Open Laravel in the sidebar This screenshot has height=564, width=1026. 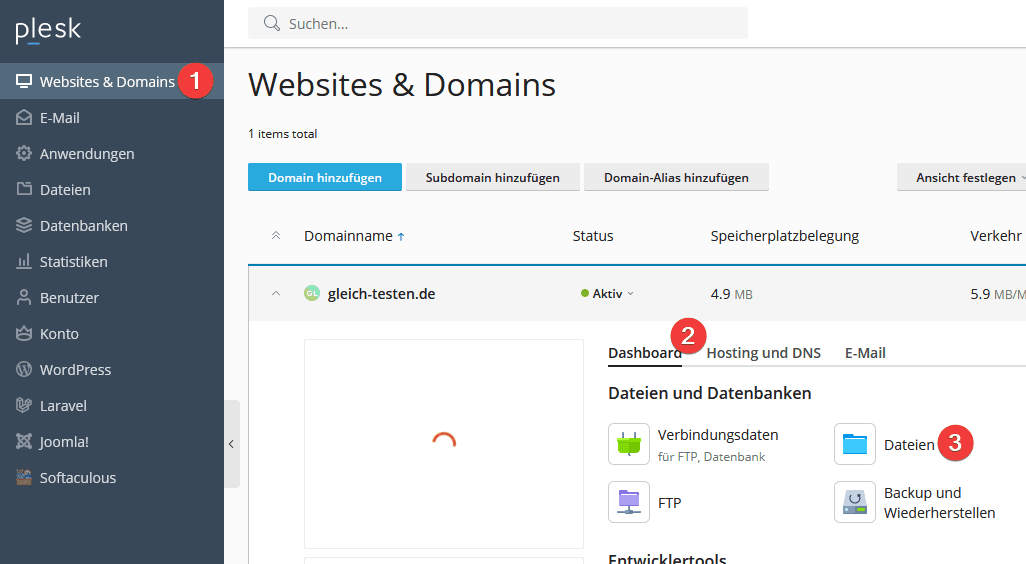[63, 406]
